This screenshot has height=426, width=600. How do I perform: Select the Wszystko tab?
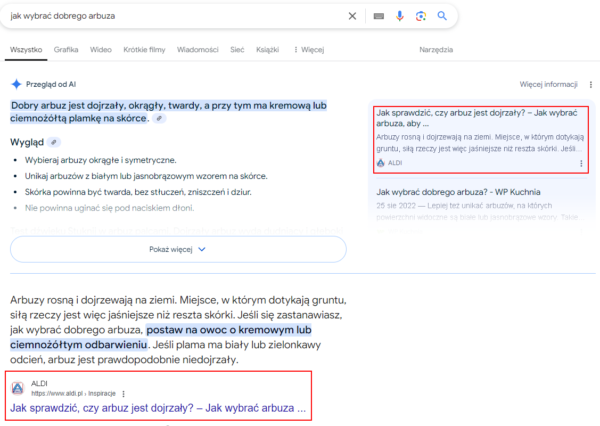[x=26, y=50]
